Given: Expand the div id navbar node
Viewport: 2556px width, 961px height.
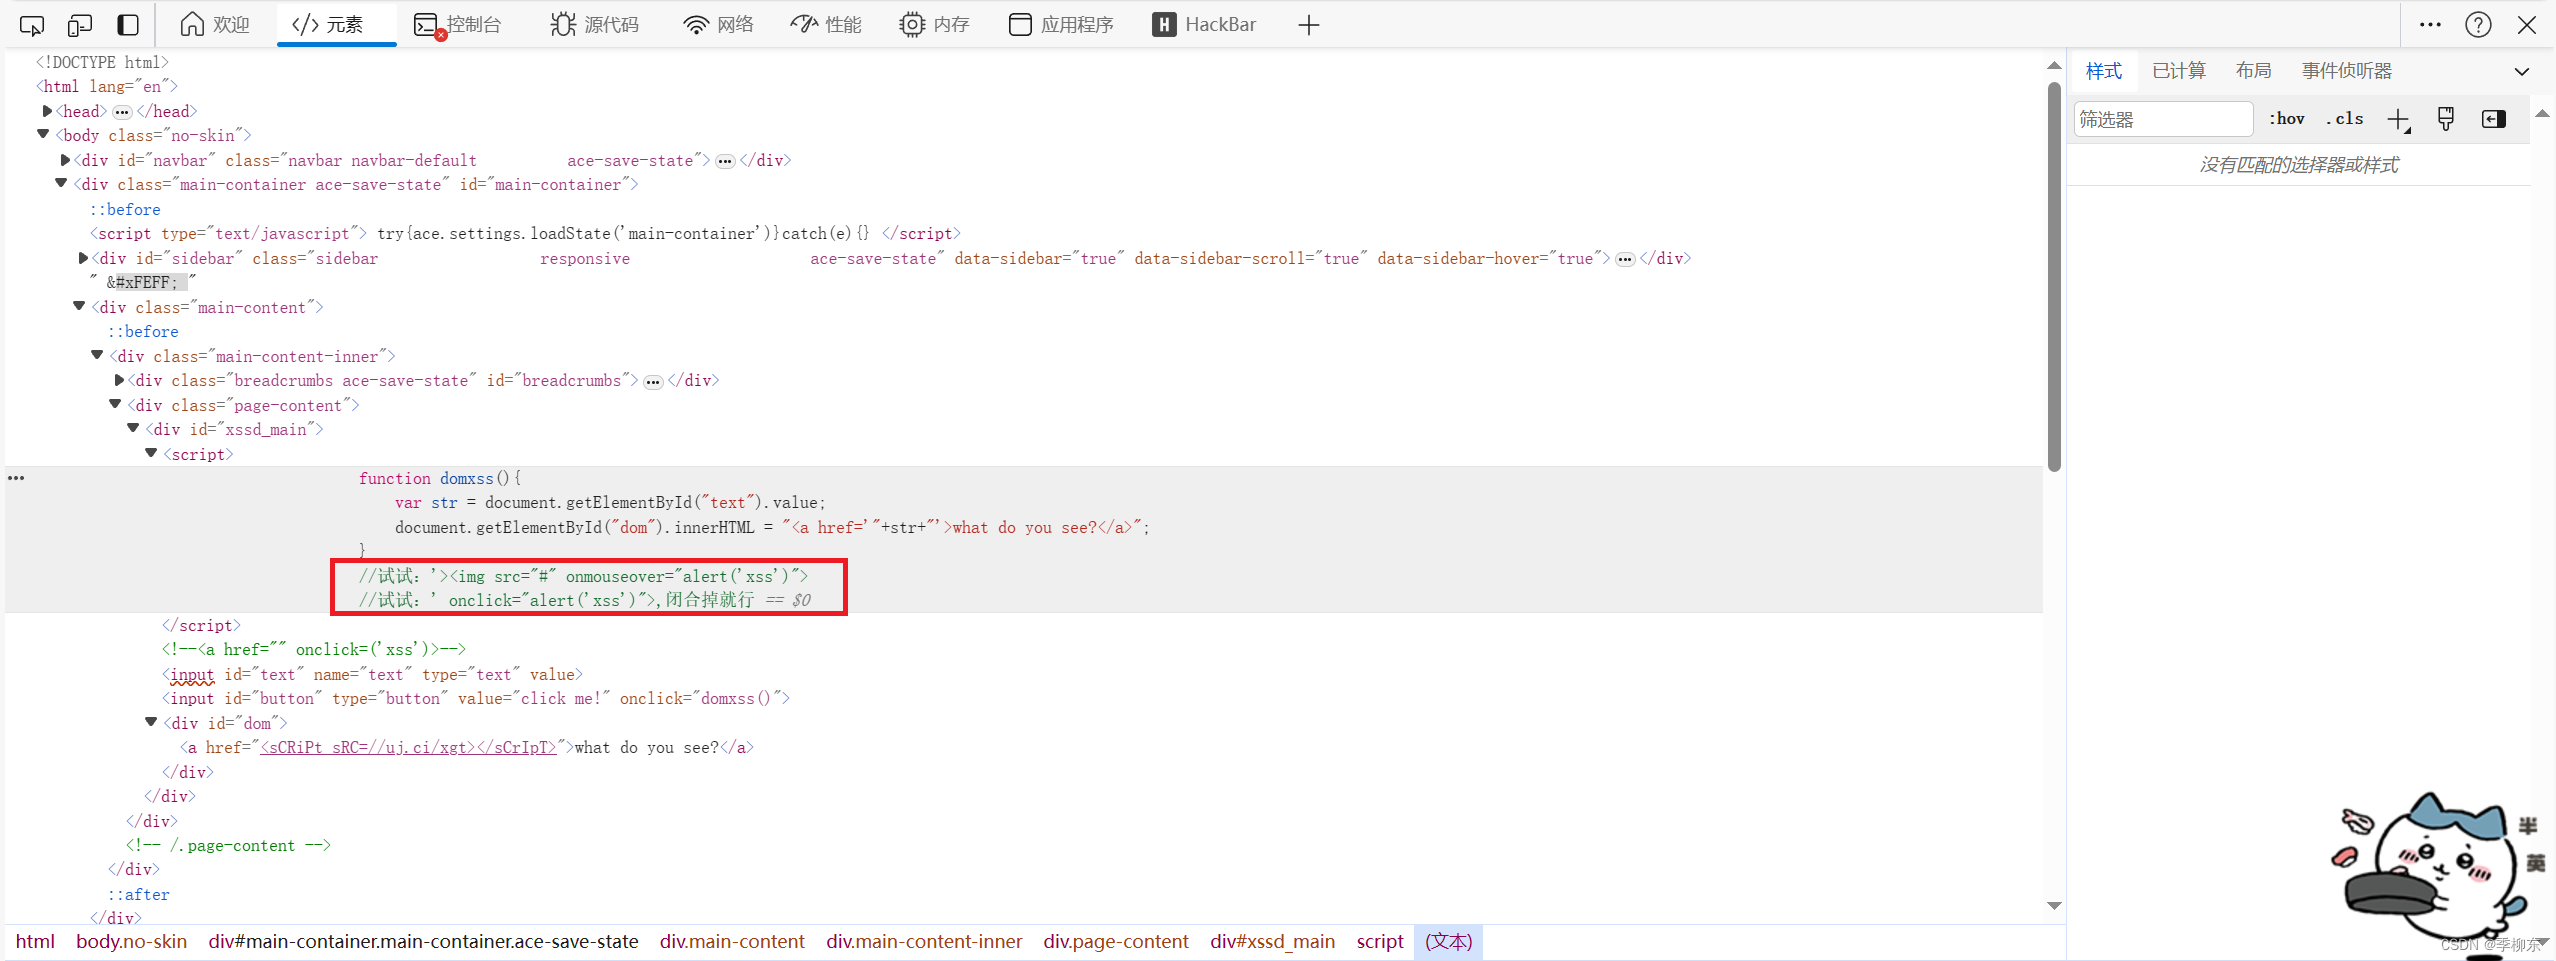Looking at the screenshot, I should [65, 160].
